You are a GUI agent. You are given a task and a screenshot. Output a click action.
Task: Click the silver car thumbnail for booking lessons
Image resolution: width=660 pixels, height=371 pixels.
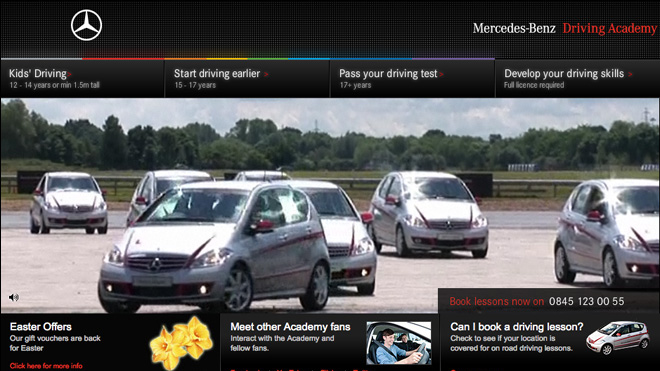point(617,338)
